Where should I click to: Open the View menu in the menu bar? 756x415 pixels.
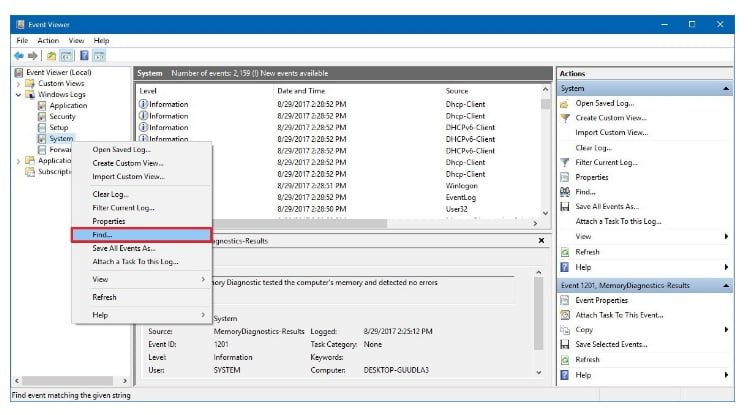(76, 40)
